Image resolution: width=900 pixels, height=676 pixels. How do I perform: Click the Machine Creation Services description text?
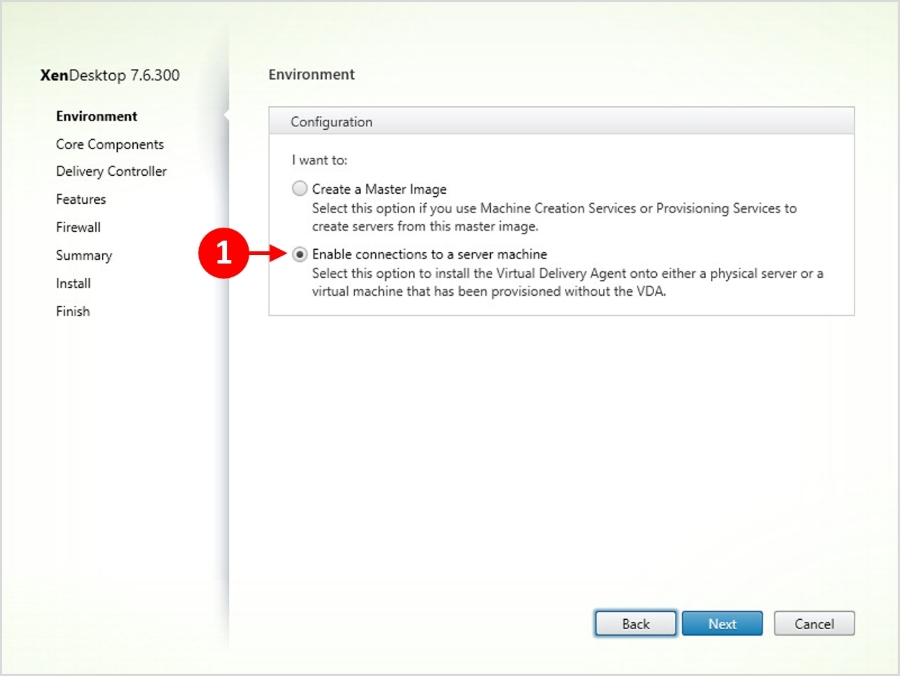[554, 217]
